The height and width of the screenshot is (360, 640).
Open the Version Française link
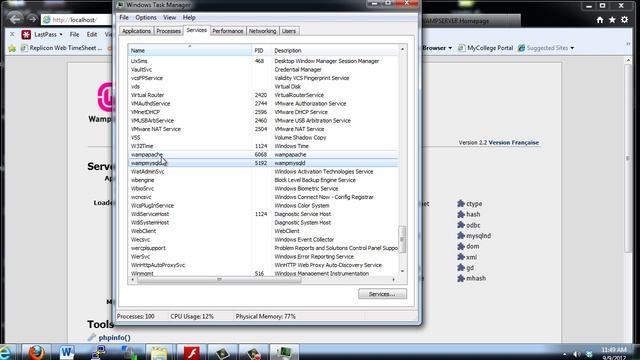514,142
